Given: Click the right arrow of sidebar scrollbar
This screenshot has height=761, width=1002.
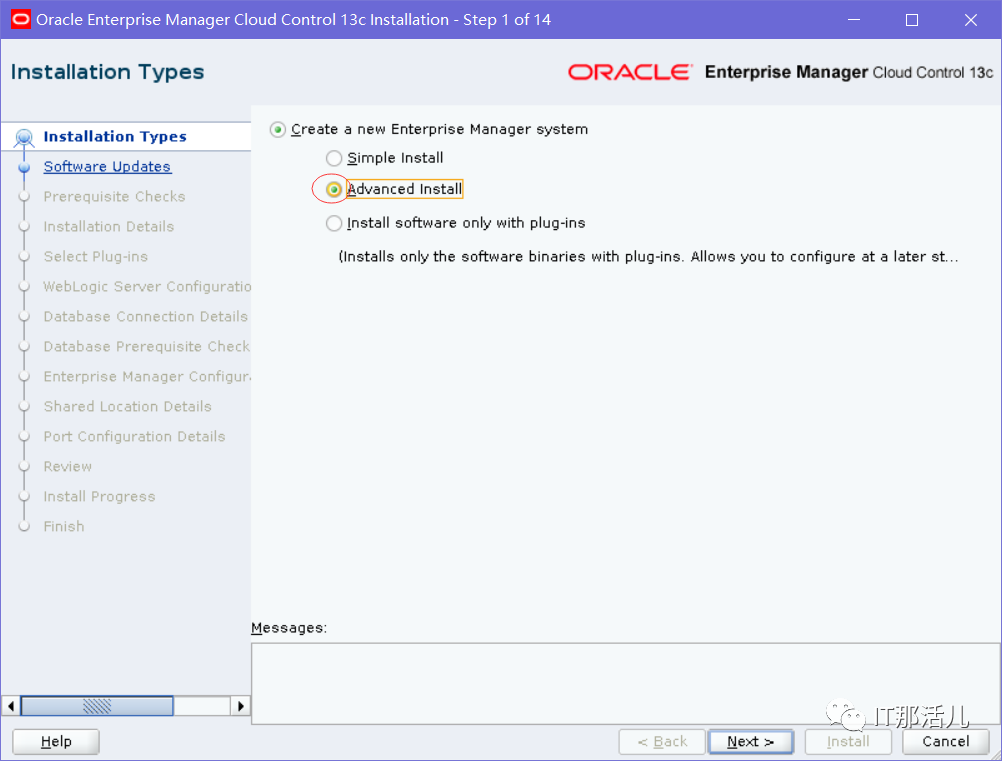Looking at the screenshot, I should (x=240, y=706).
